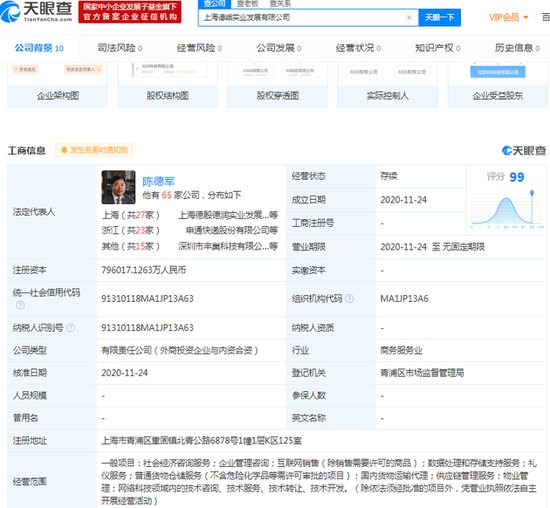550x508 pixels.
Task: Switch to the 历史信息 tab
Action: pos(517,48)
